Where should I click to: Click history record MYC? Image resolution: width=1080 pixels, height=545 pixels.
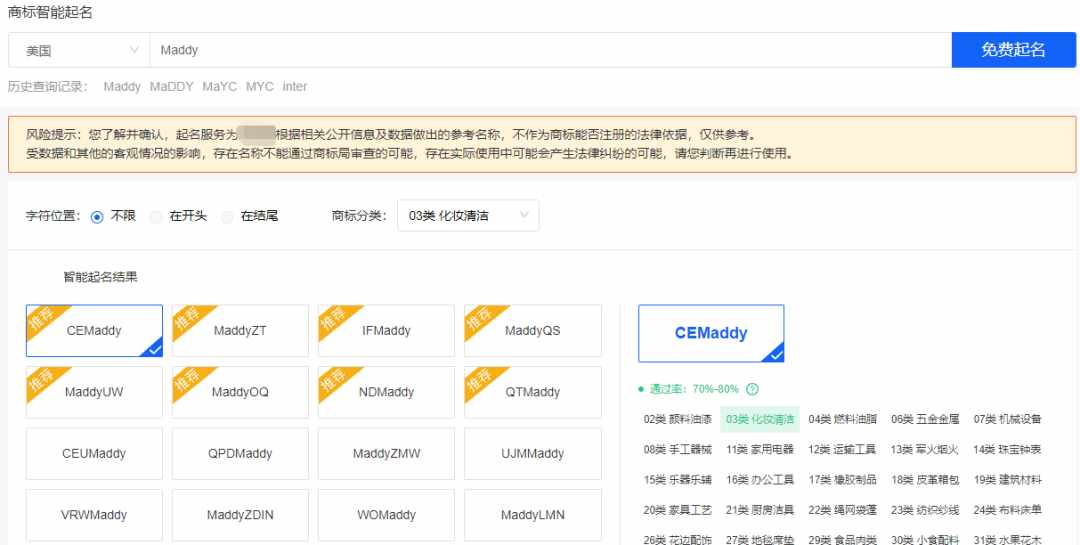260,87
